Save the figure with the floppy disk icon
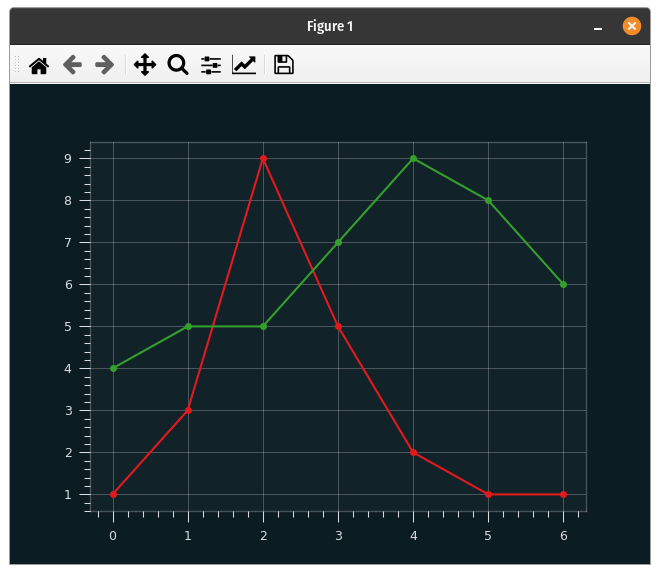The image size is (660, 574). coord(284,65)
